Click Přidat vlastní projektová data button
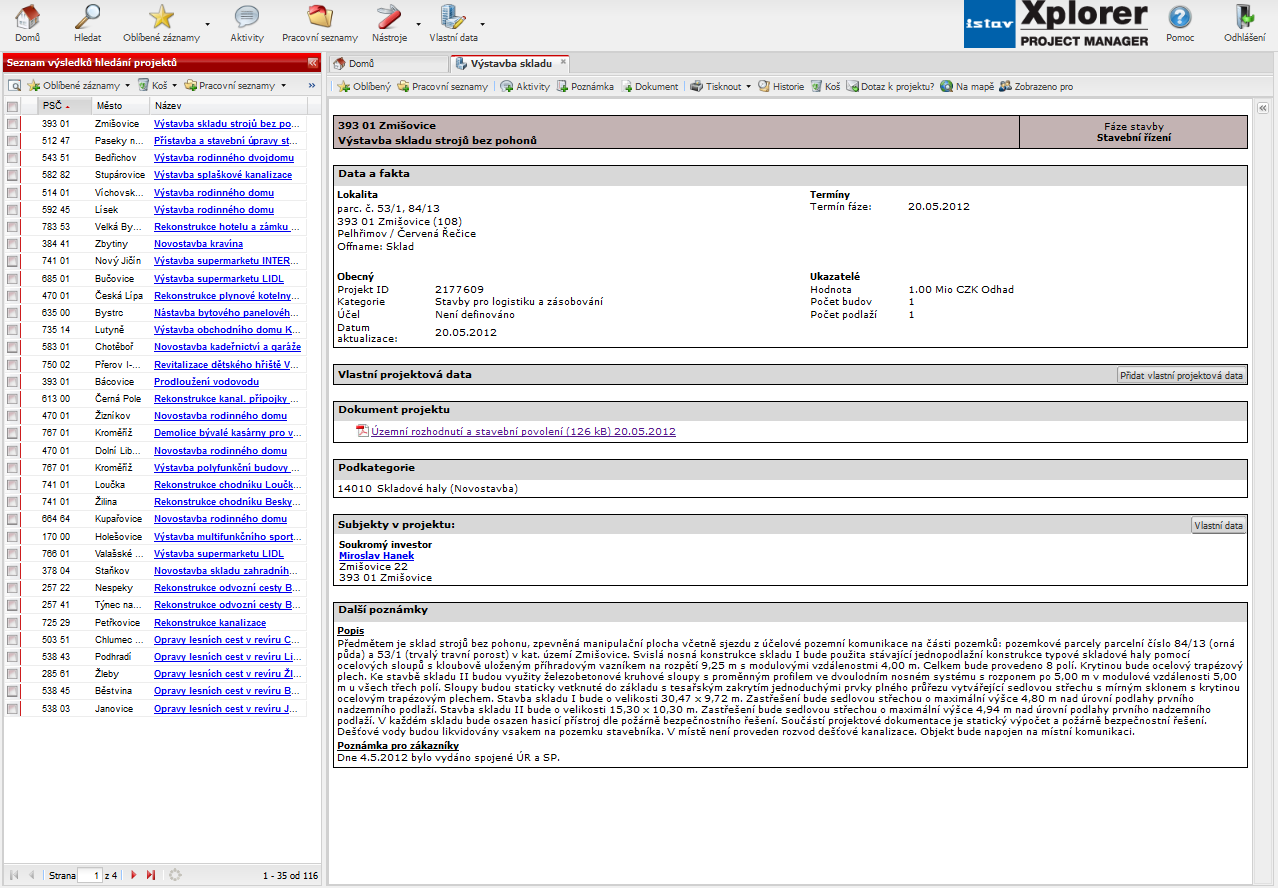Image resolution: width=1278 pixels, height=888 pixels. [1182, 375]
